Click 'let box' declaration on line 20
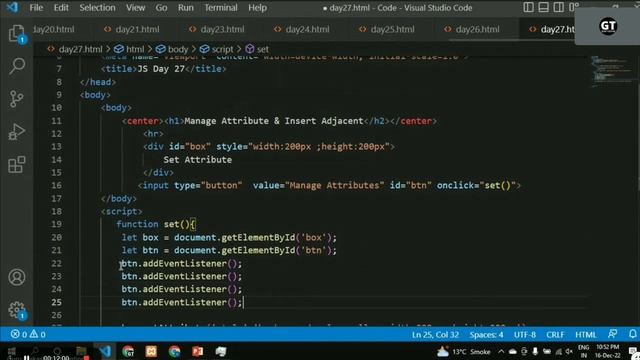The height and width of the screenshot is (360, 640). click(140, 238)
